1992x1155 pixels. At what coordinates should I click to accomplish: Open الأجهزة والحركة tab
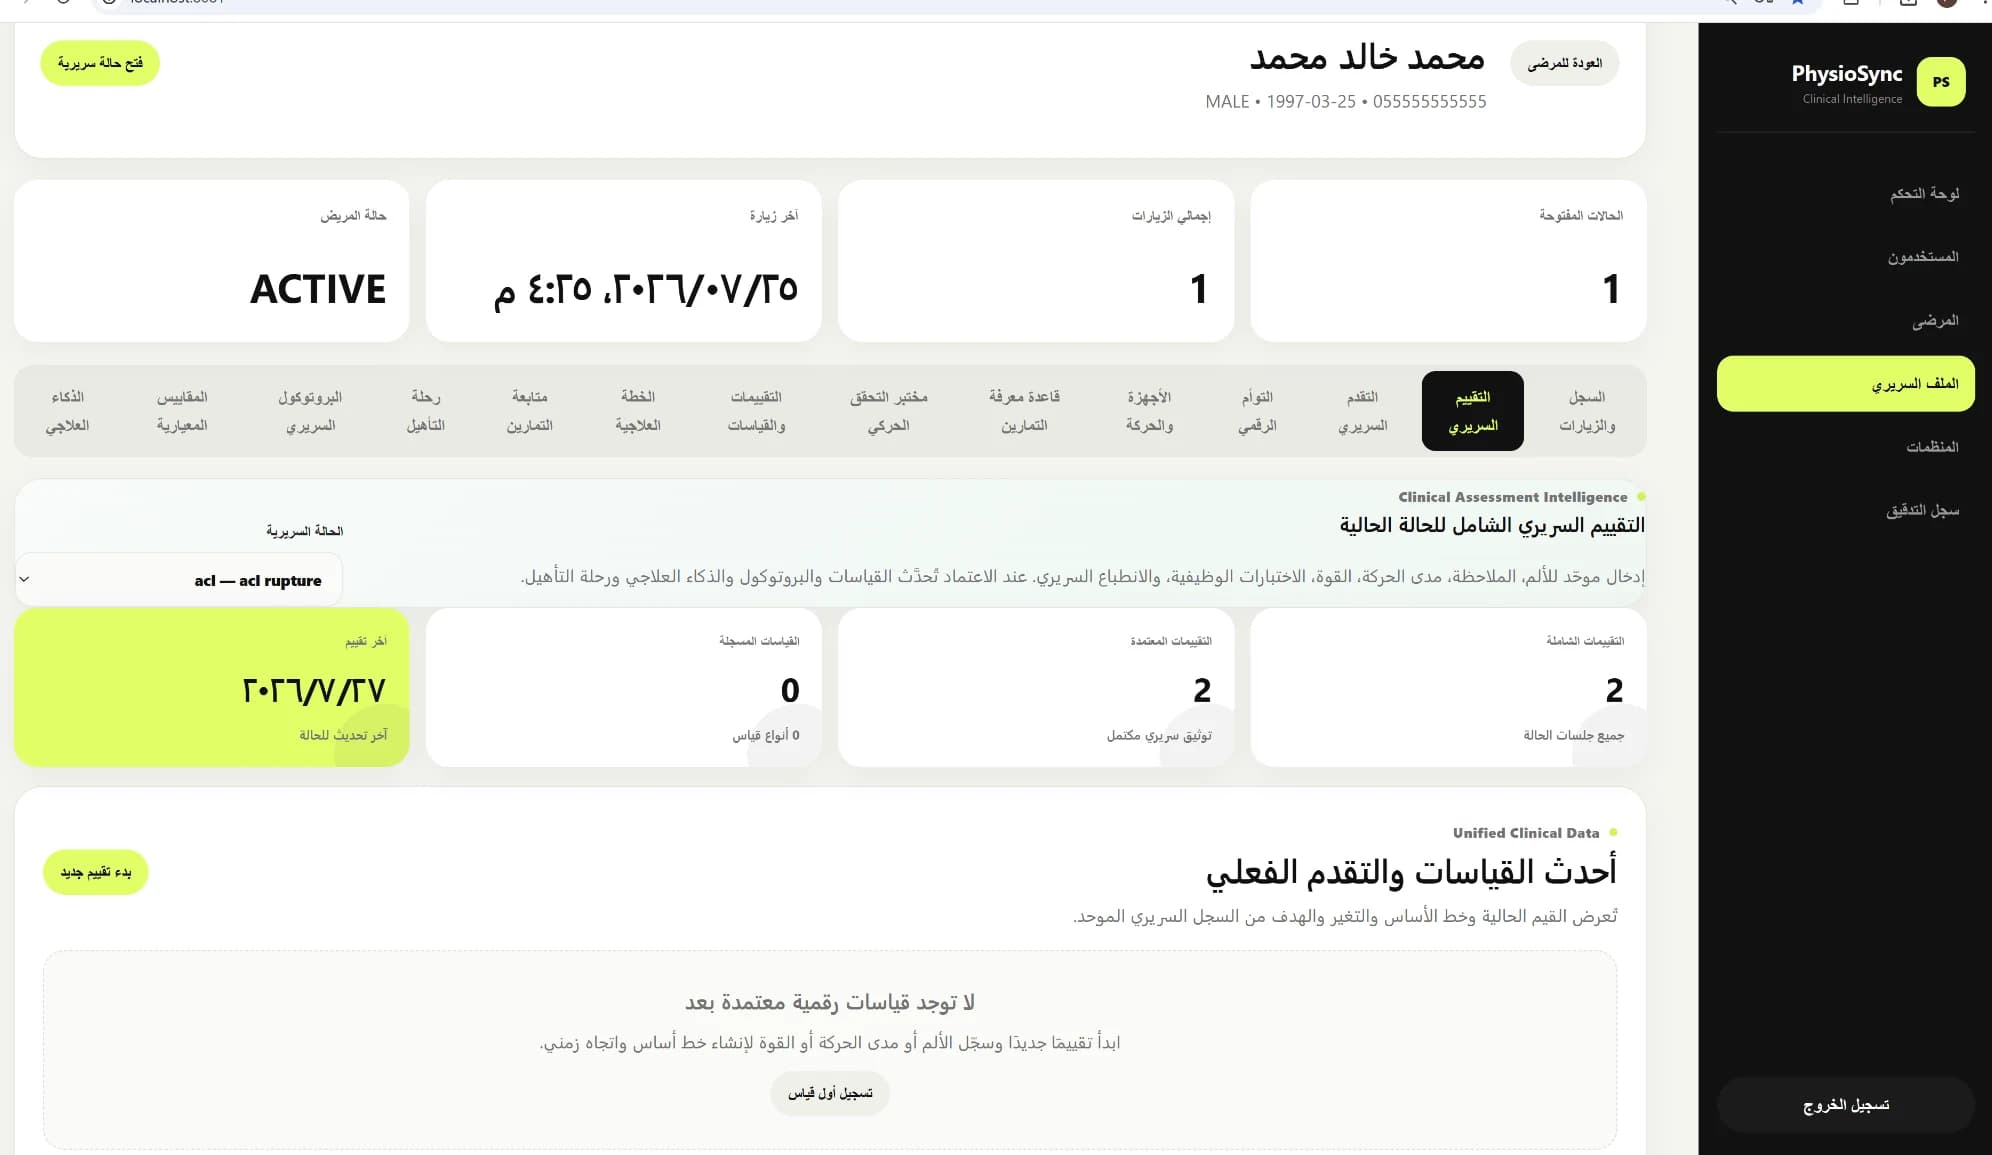(1149, 411)
